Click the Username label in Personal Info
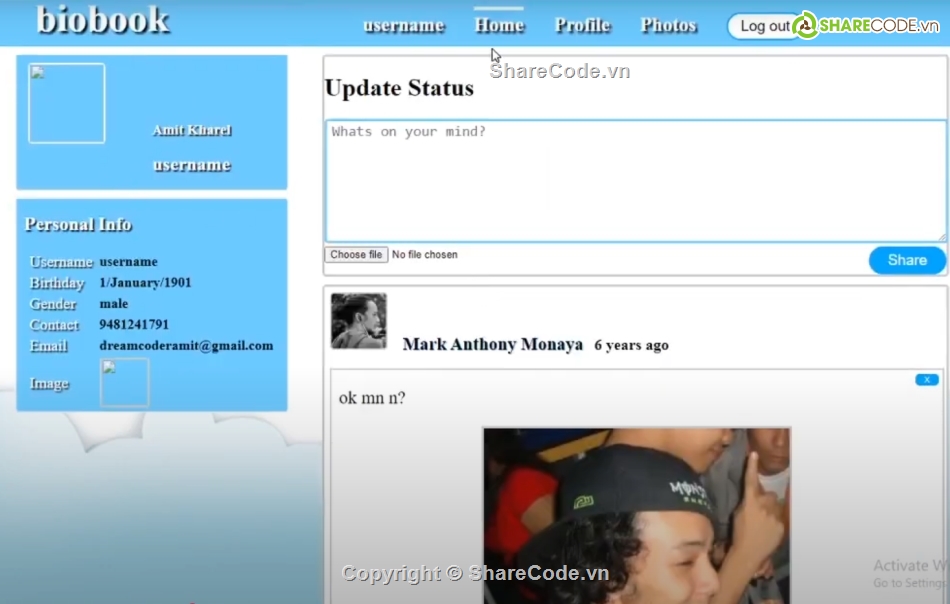The image size is (950, 604). coord(61,262)
